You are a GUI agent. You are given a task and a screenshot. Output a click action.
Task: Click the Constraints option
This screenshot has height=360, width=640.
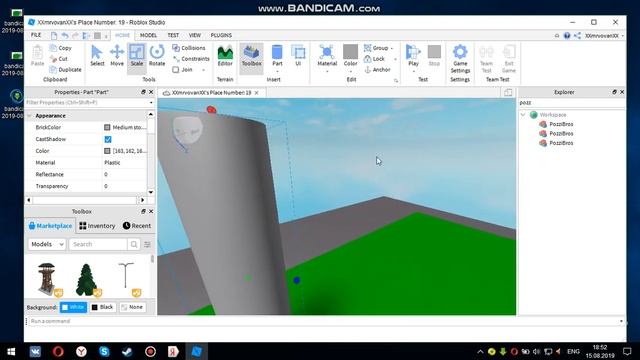point(191,59)
